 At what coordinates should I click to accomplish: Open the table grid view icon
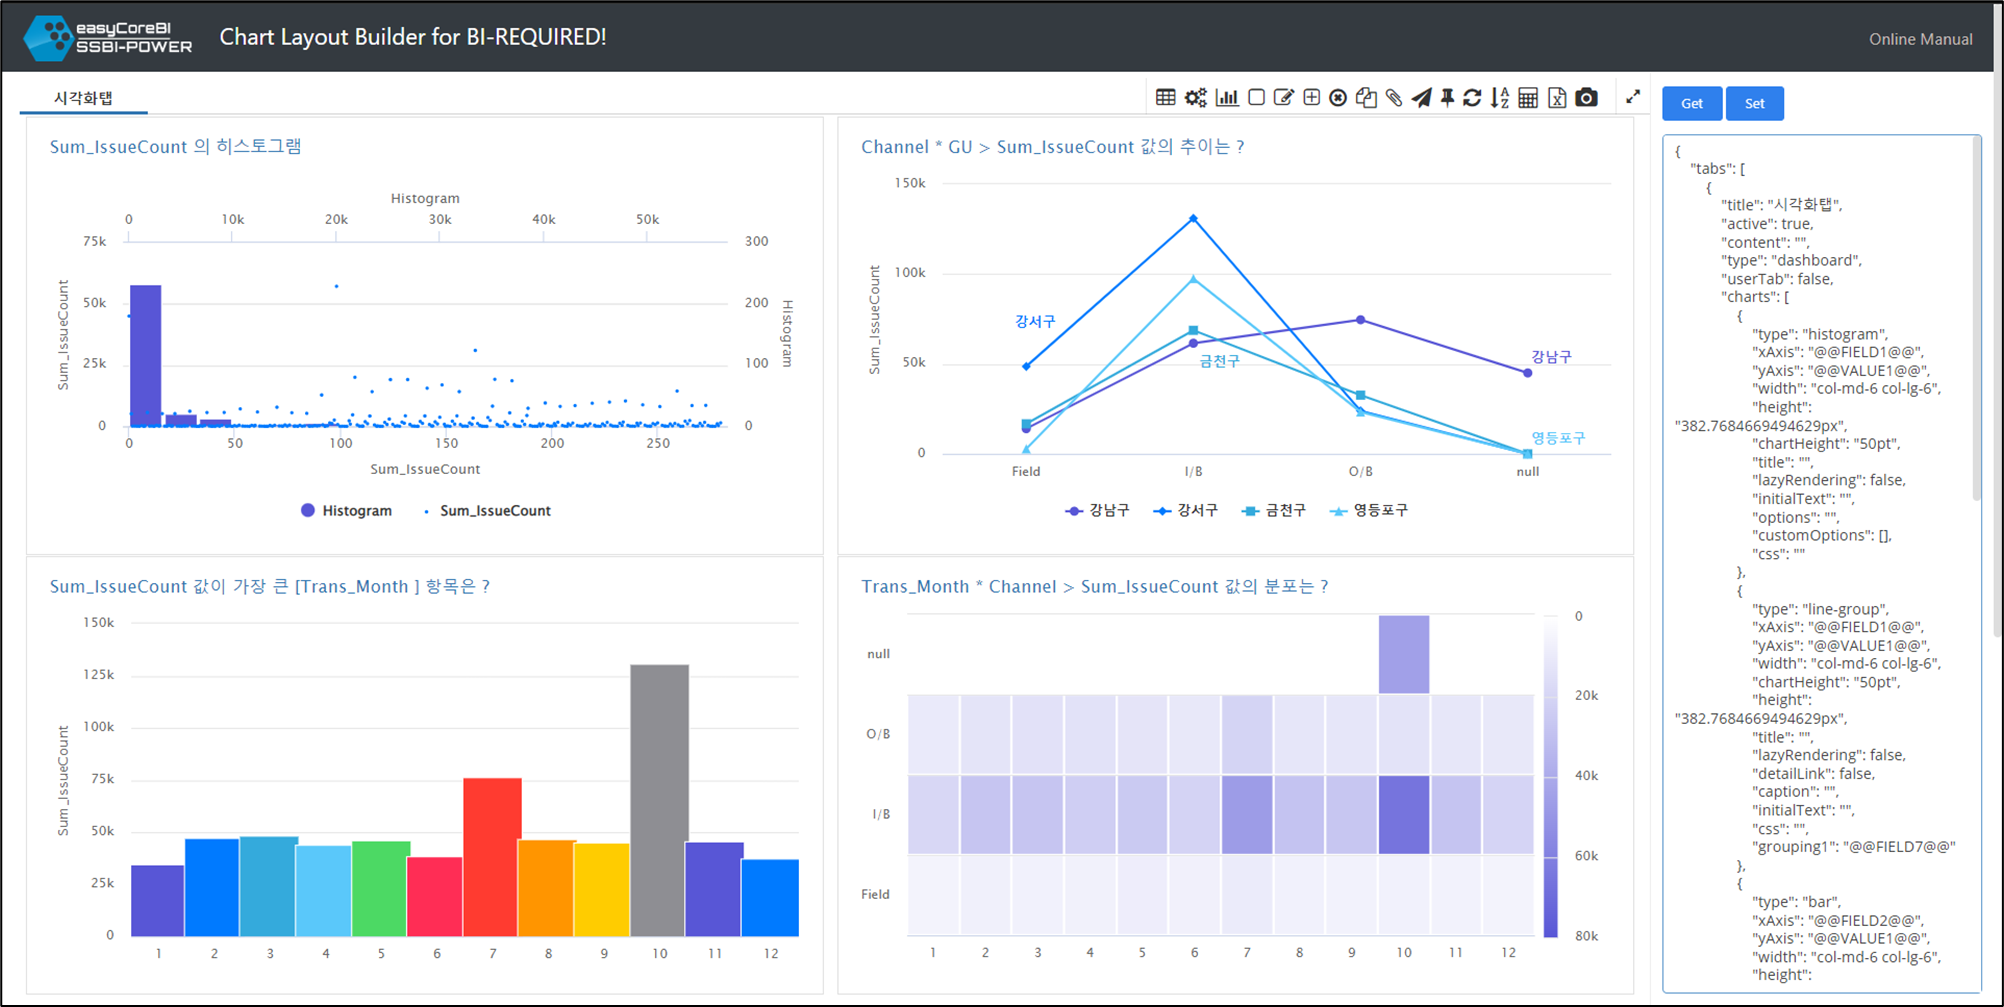click(x=1165, y=98)
